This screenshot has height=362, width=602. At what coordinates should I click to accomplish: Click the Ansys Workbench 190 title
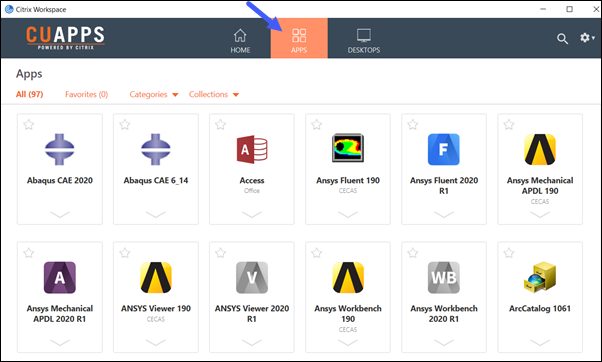(348, 314)
